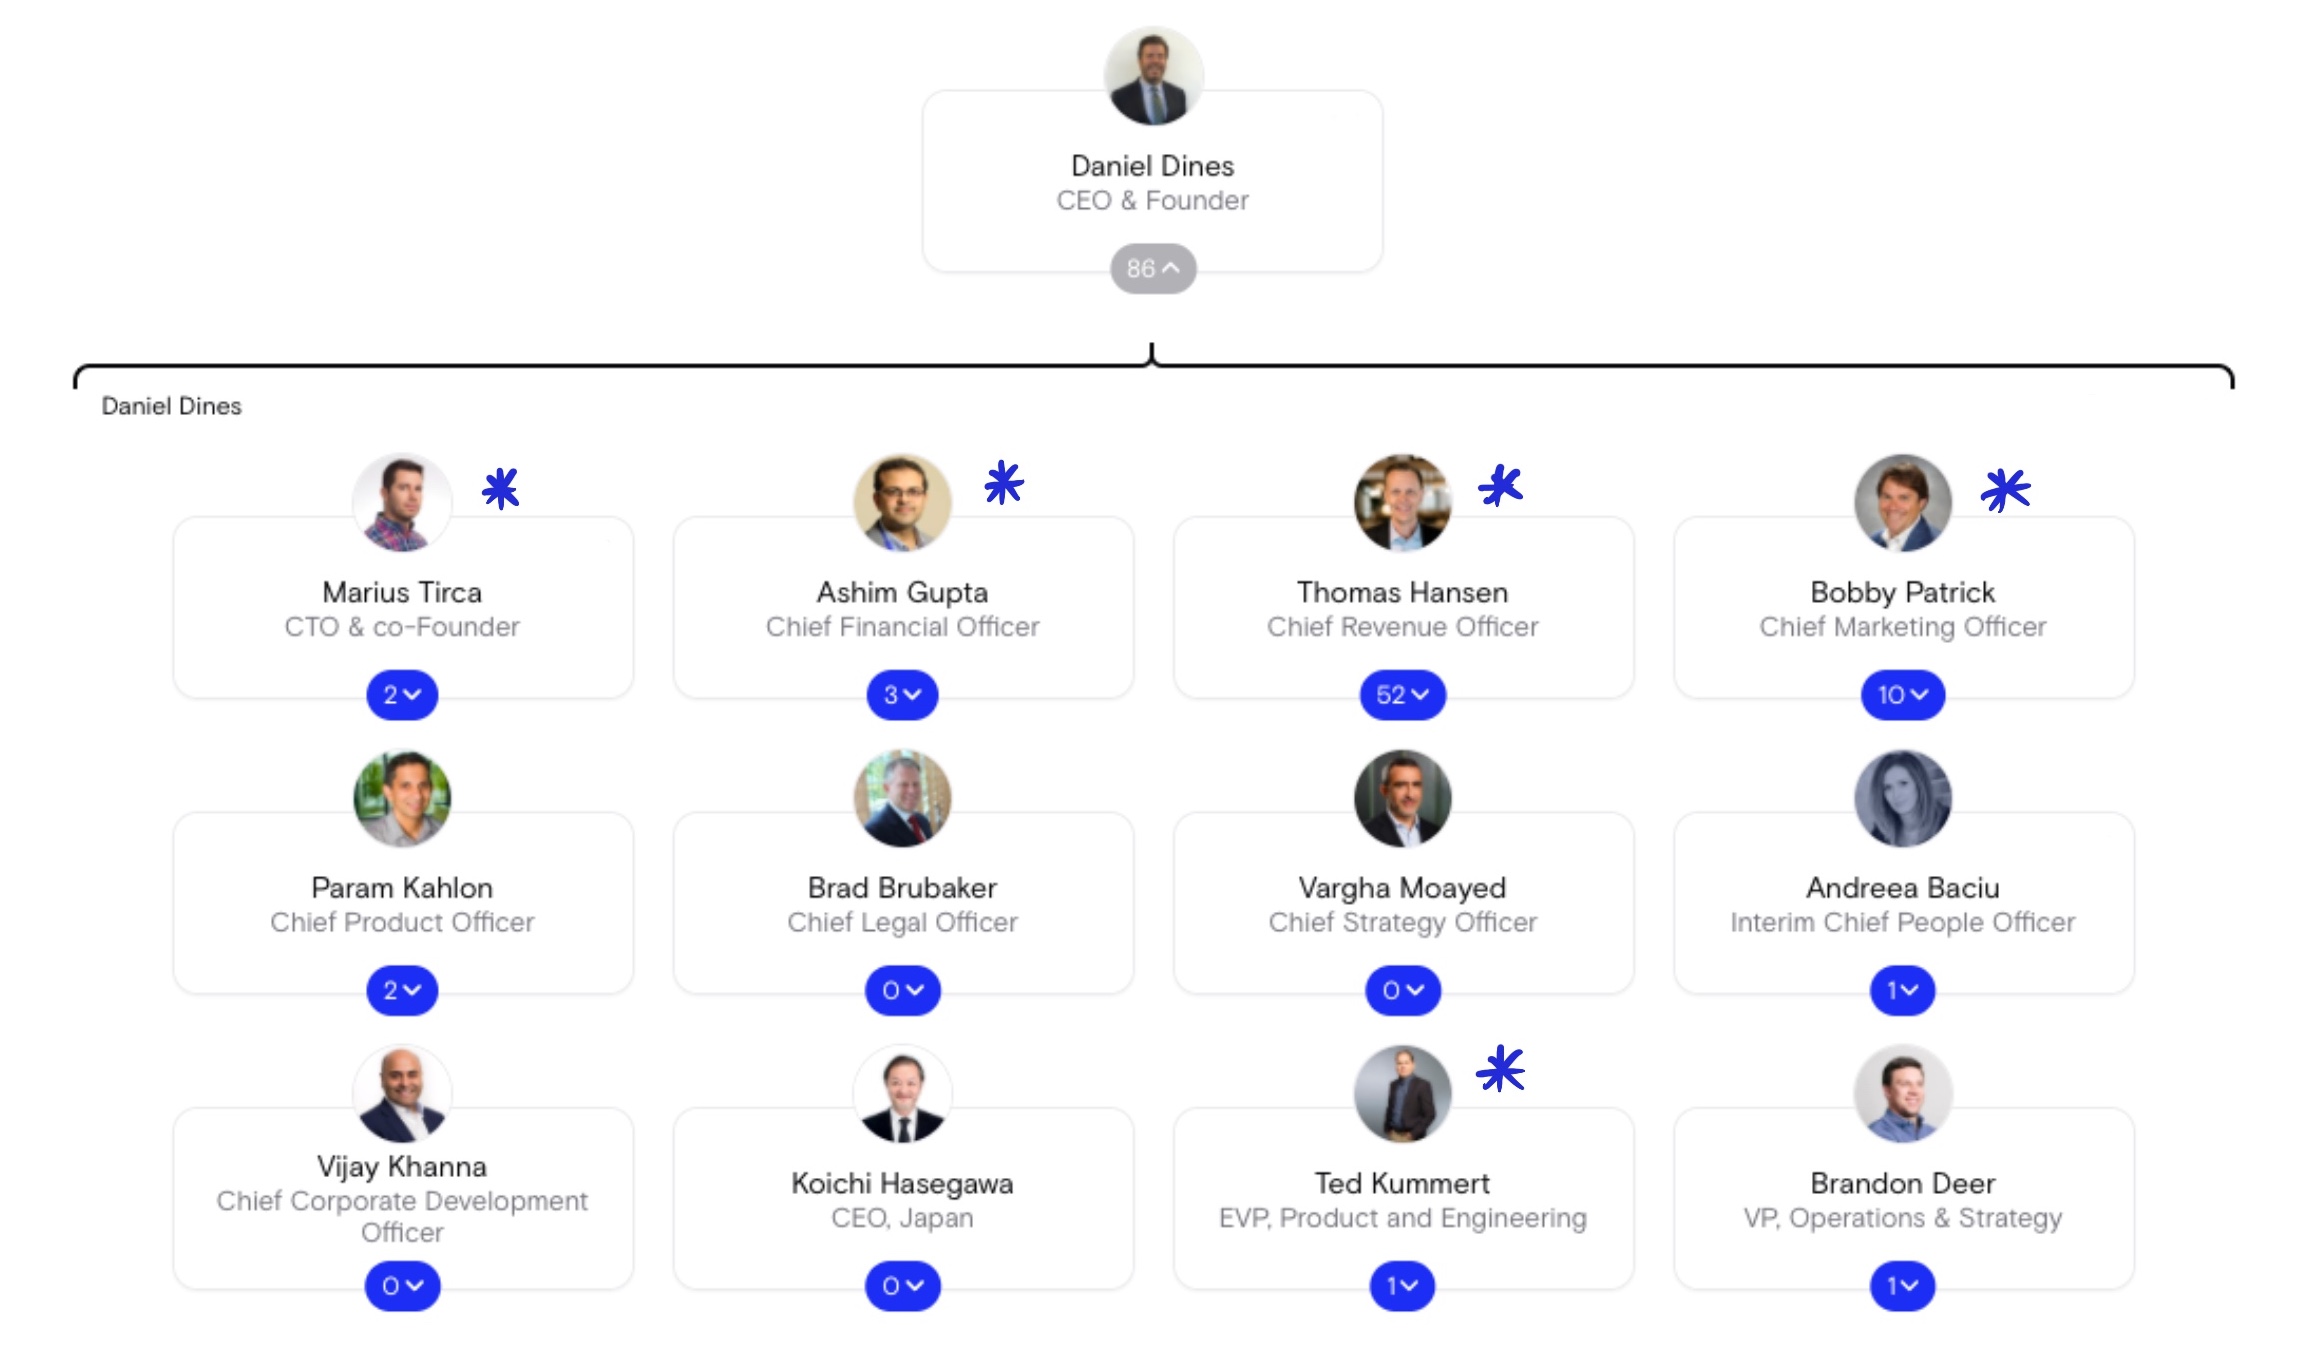Expand Ashim Gupta's 3 reports
The width and height of the screenshot is (2316, 1355).
(x=902, y=694)
